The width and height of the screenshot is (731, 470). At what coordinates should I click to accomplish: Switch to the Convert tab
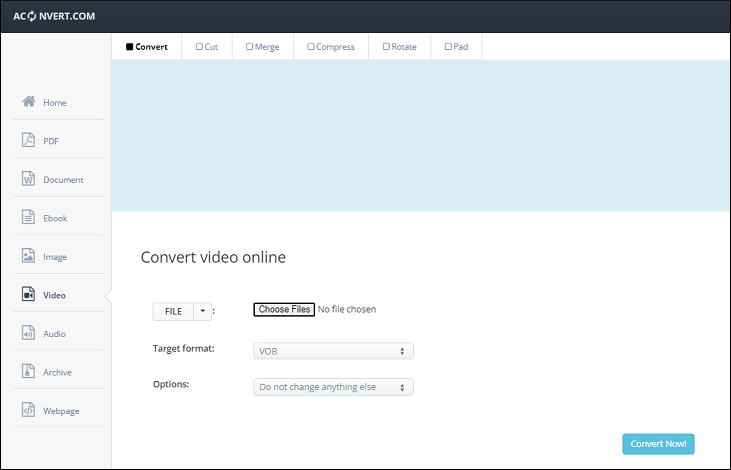(x=146, y=47)
